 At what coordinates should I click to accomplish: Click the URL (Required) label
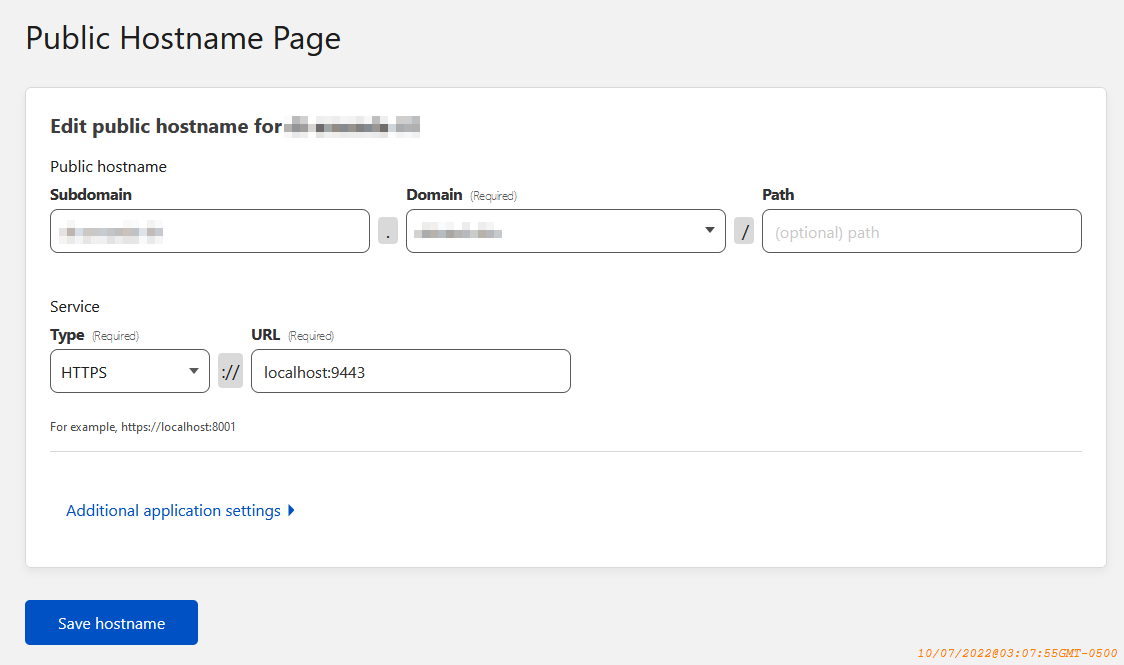pos(292,335)
